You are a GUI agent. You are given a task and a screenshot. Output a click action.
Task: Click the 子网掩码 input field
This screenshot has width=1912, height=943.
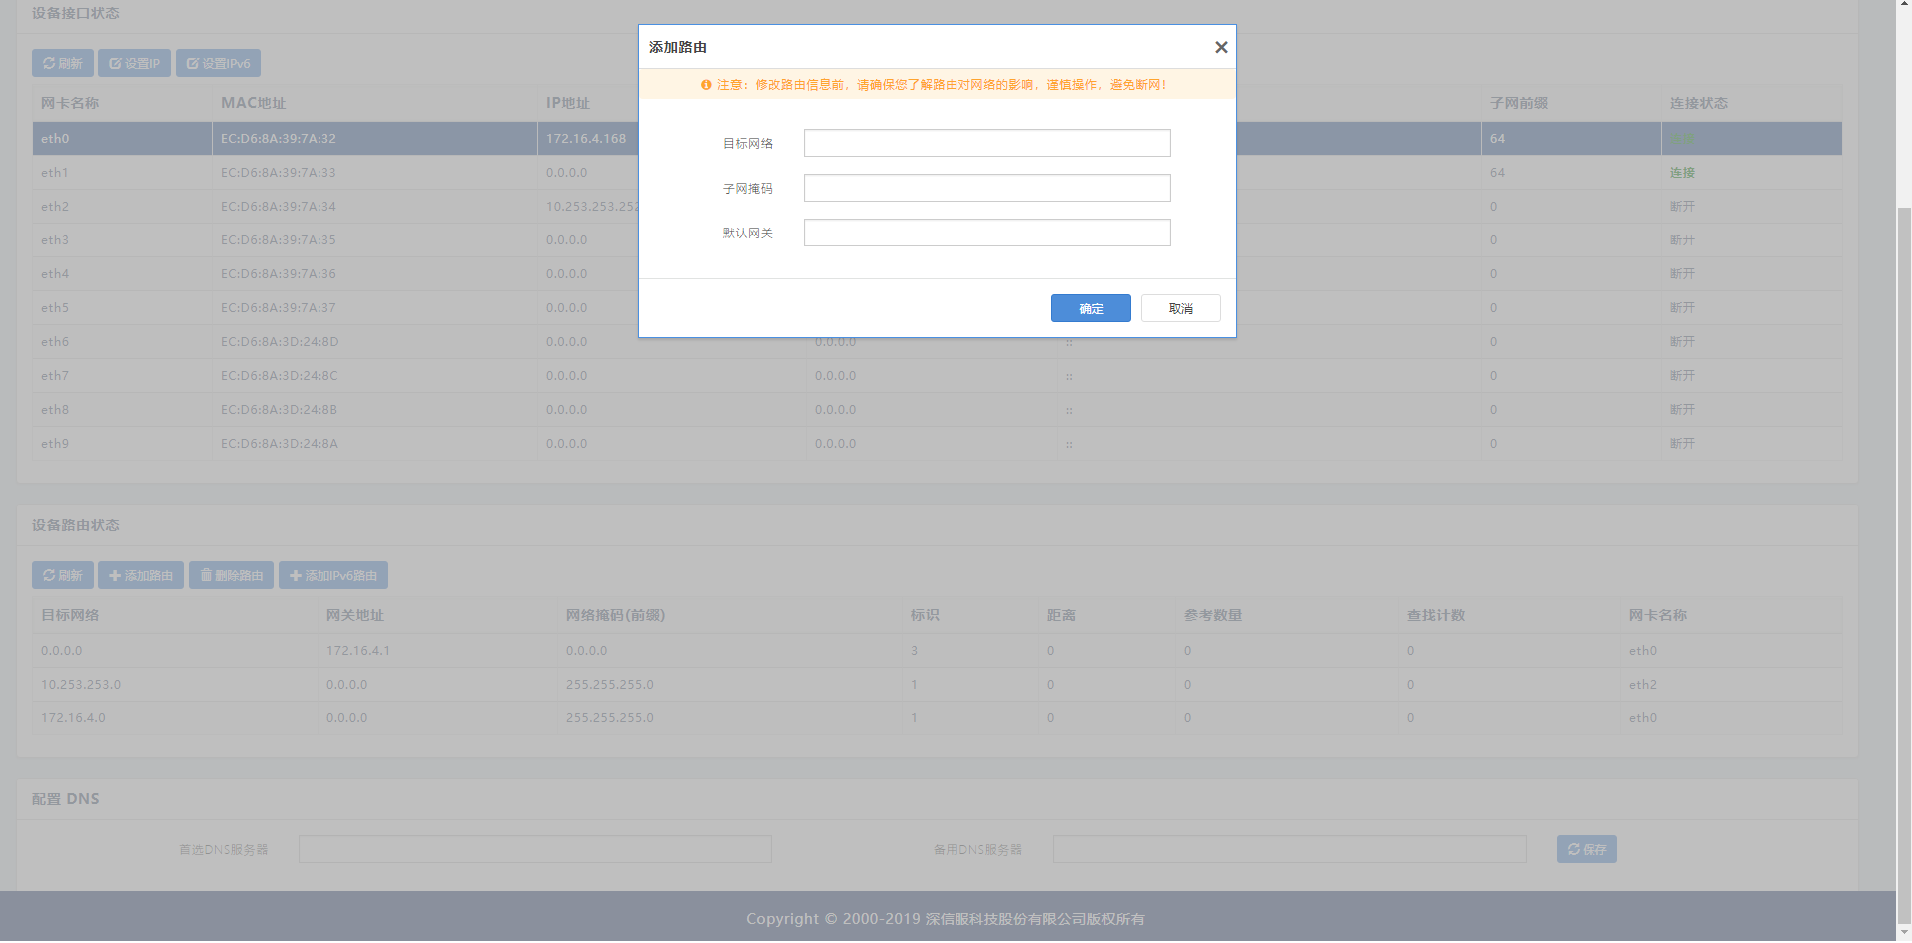986,188
